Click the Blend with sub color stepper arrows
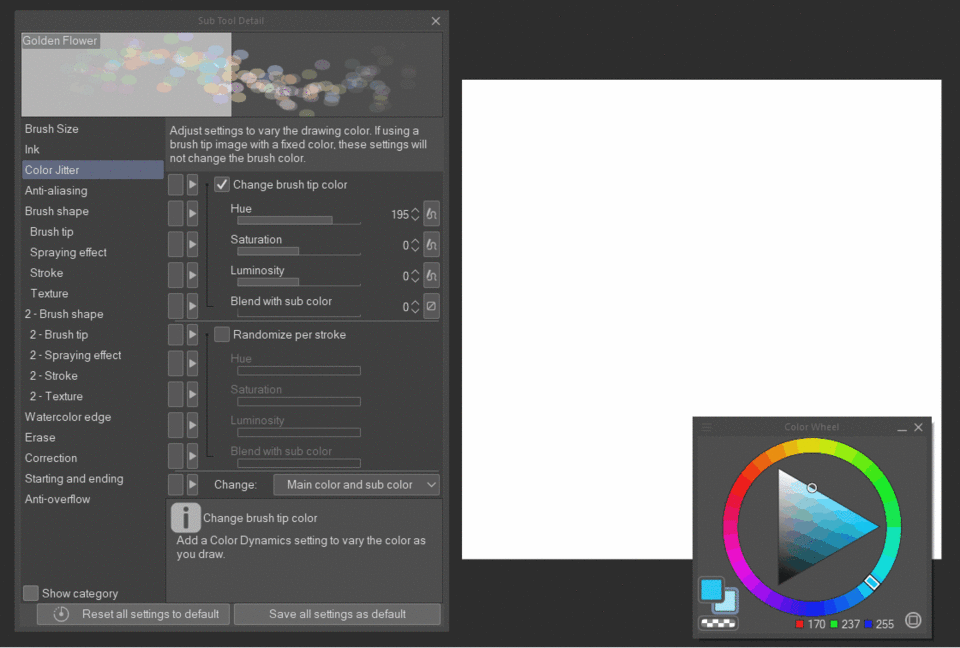This screenshot has height=648, width=960. point(415,306)
